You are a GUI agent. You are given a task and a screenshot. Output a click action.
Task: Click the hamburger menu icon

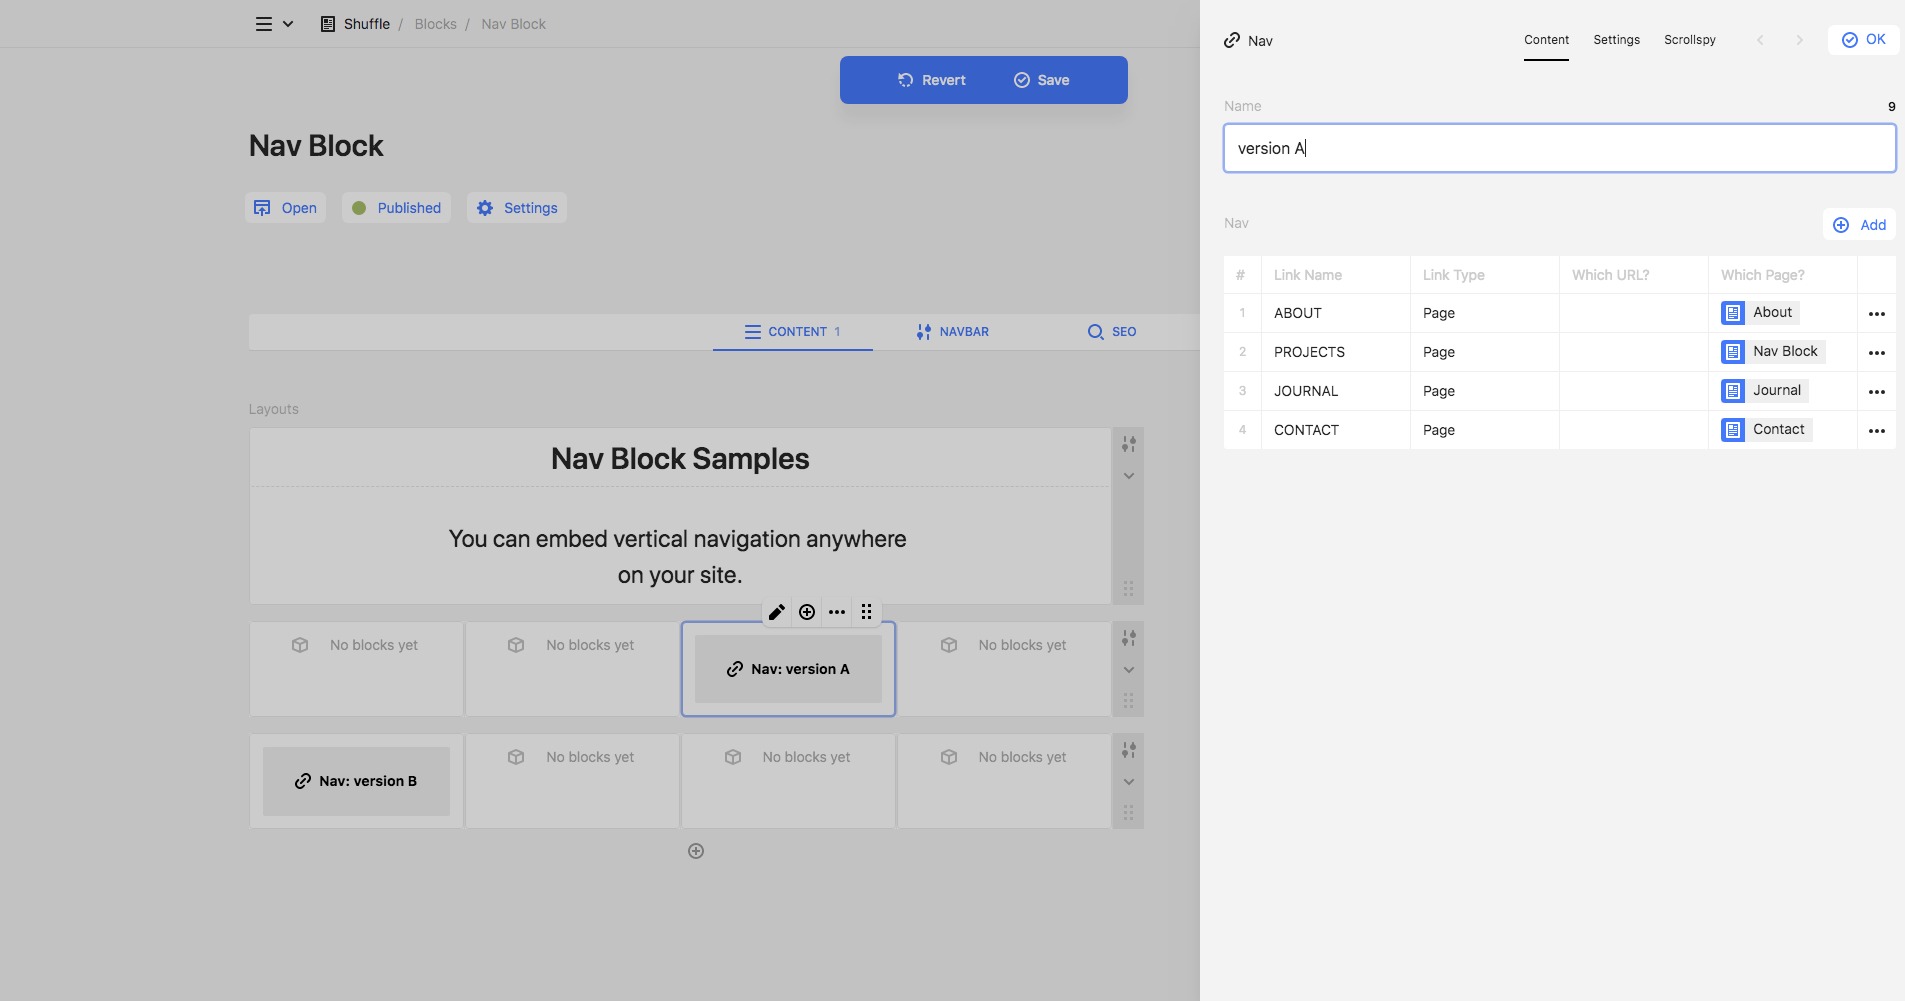tap(264, 24)
